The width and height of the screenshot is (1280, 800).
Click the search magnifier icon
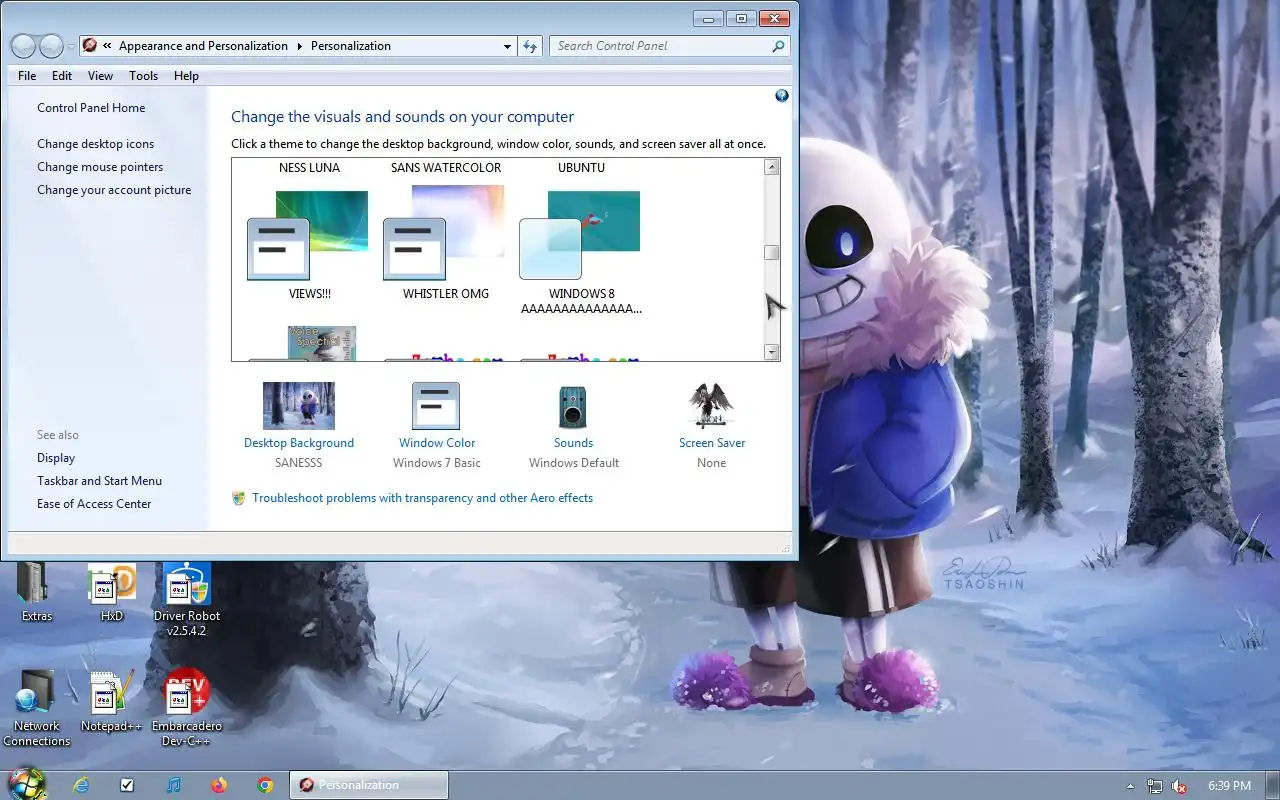778,46
